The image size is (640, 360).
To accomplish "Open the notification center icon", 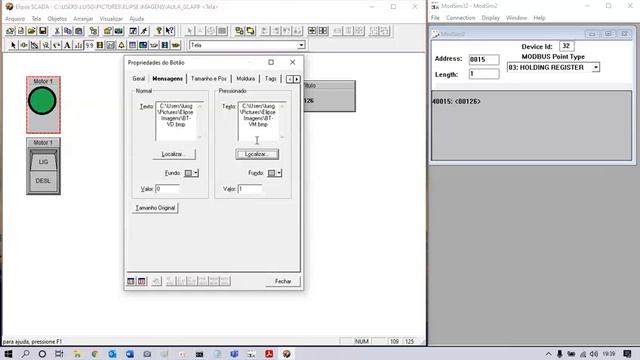I will click(x=627, y=354).
